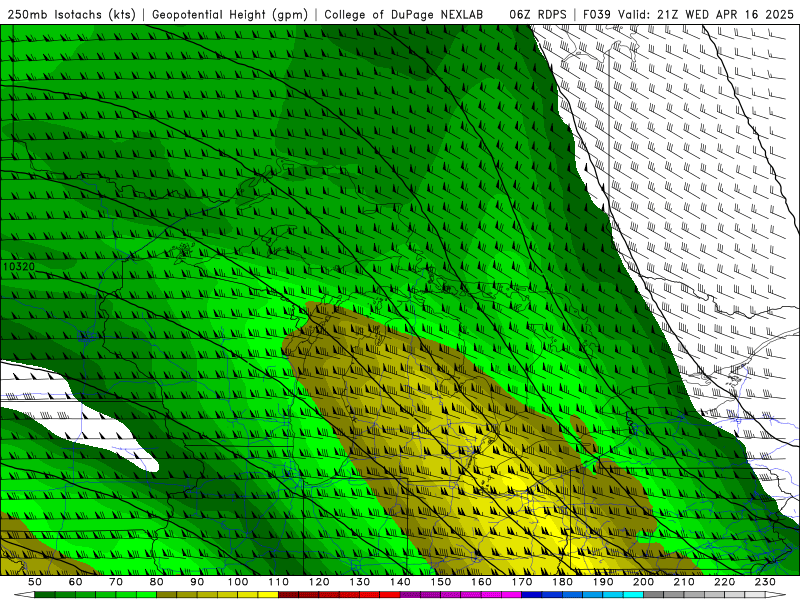This screenshot has width=800, height=600.
Task: Click the '170' value on the color scale
Action: tap(522, 582)
